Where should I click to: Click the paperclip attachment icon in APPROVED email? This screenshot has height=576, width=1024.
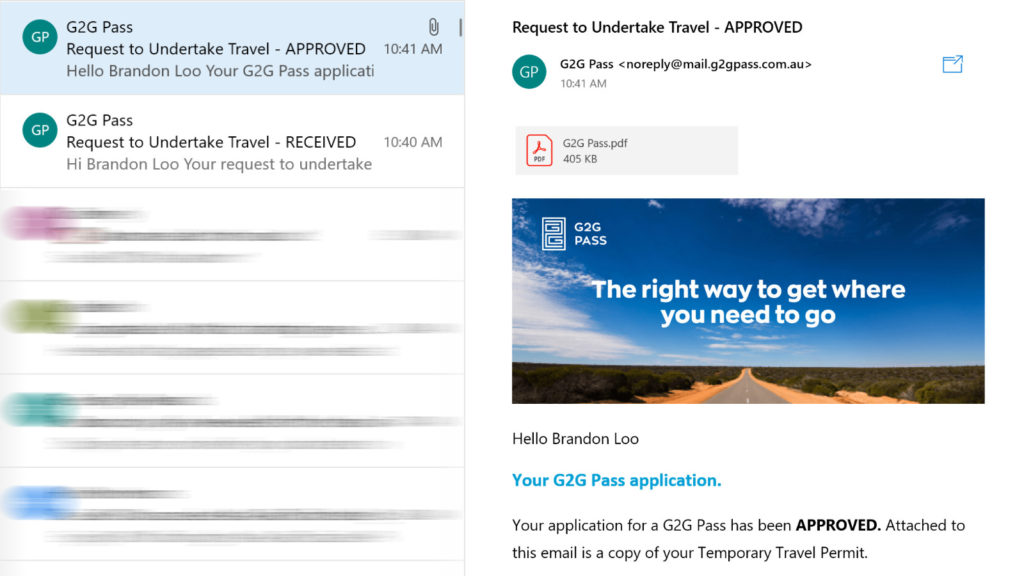[434, 27]
